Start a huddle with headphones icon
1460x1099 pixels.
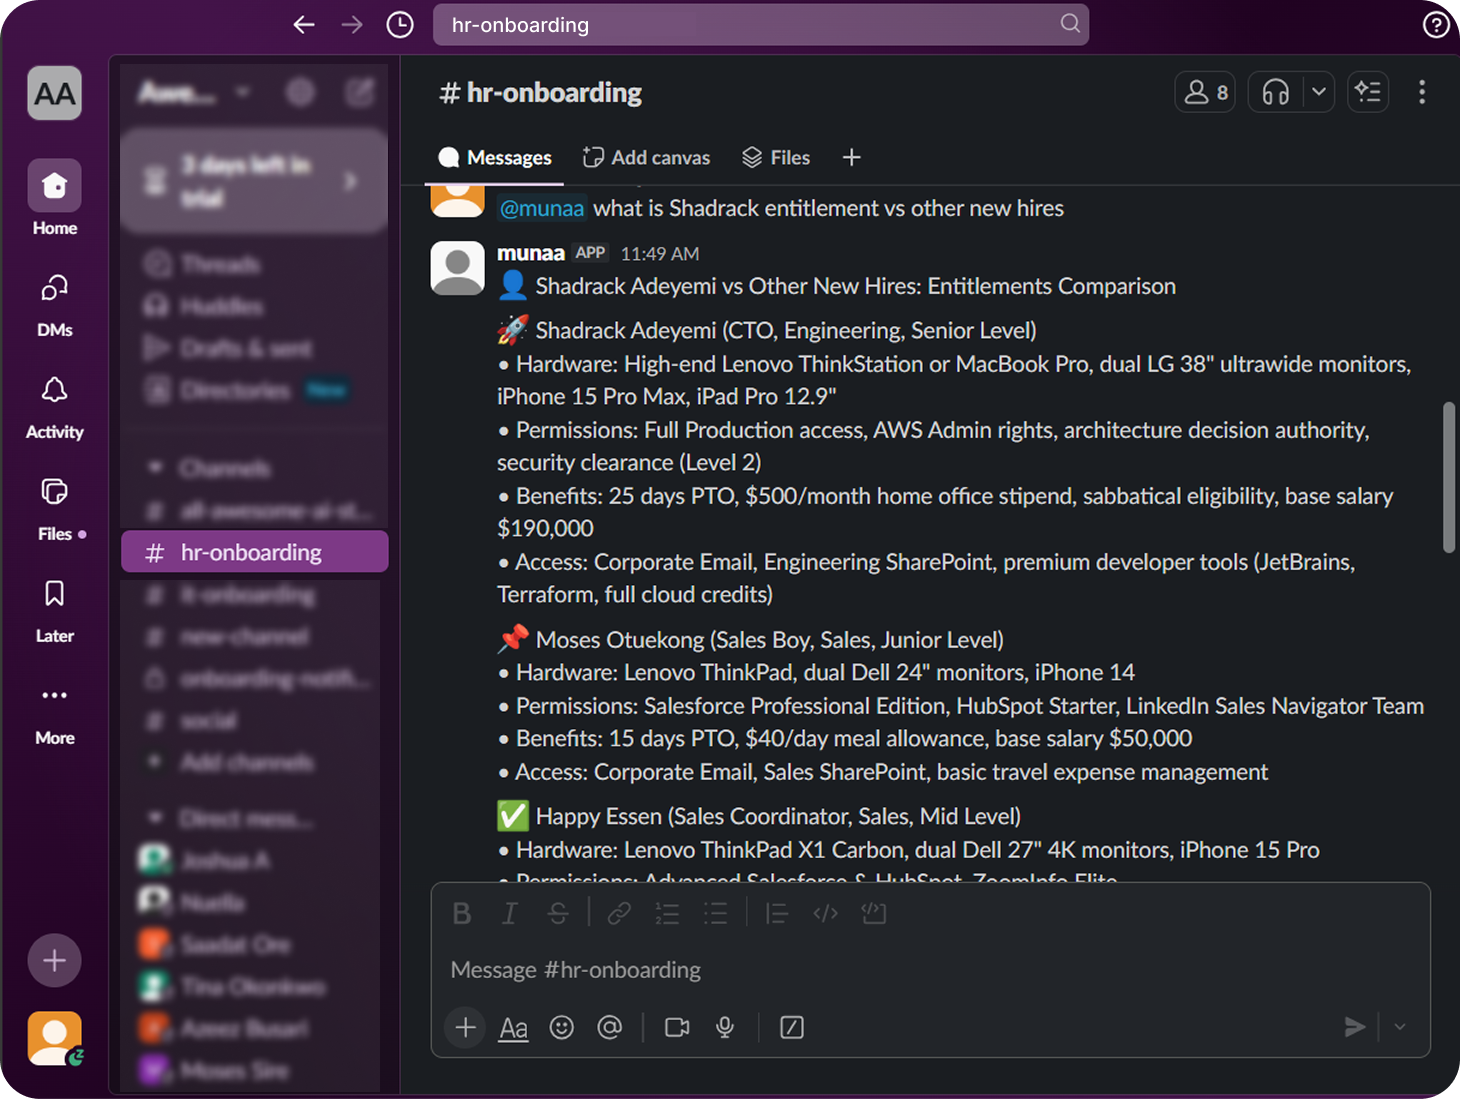pos(1275,93)
